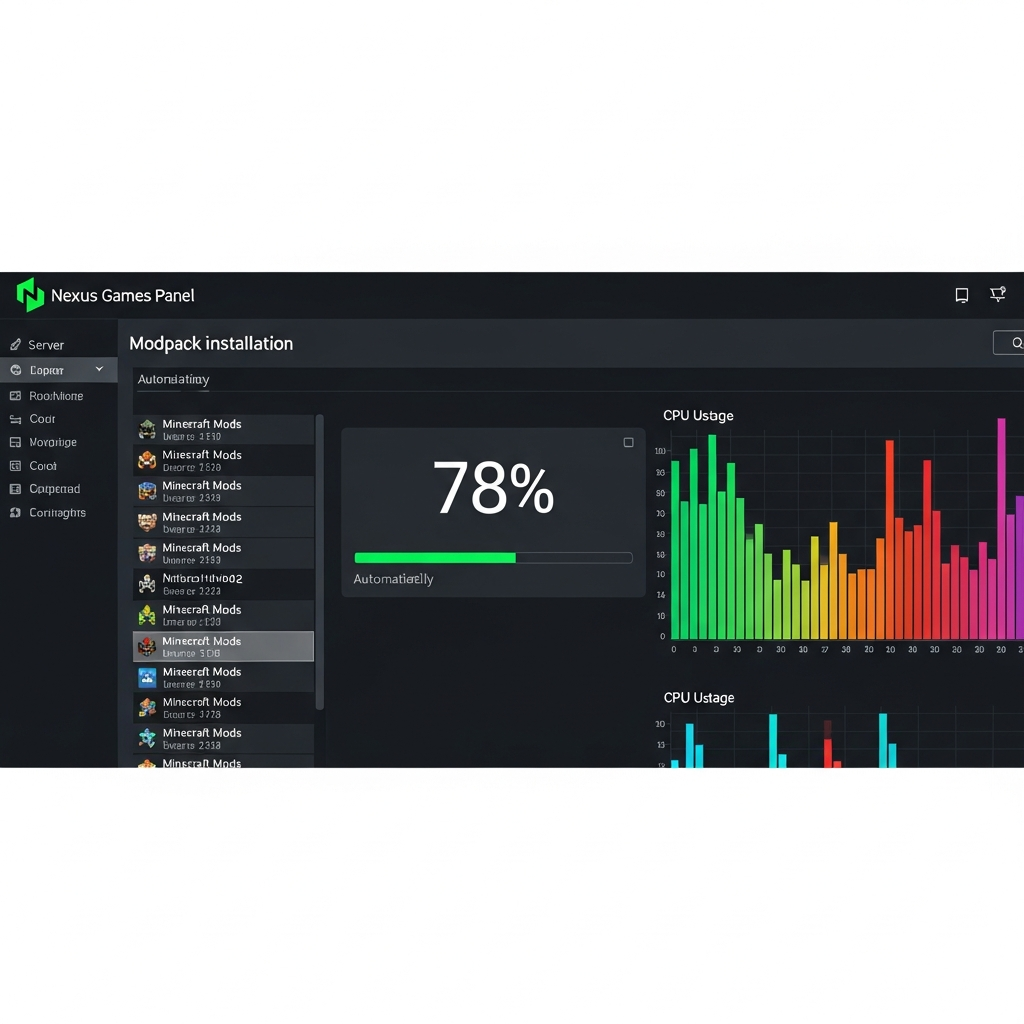Click the pencil icon beside Server

pyautogui.click(x=15, y=345)
